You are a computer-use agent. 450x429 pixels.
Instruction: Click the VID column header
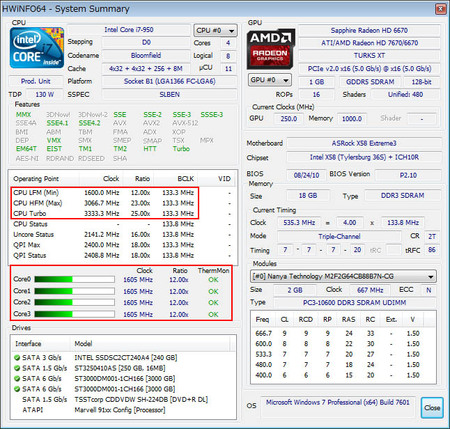pyautogui.click(x=215, y=179)
